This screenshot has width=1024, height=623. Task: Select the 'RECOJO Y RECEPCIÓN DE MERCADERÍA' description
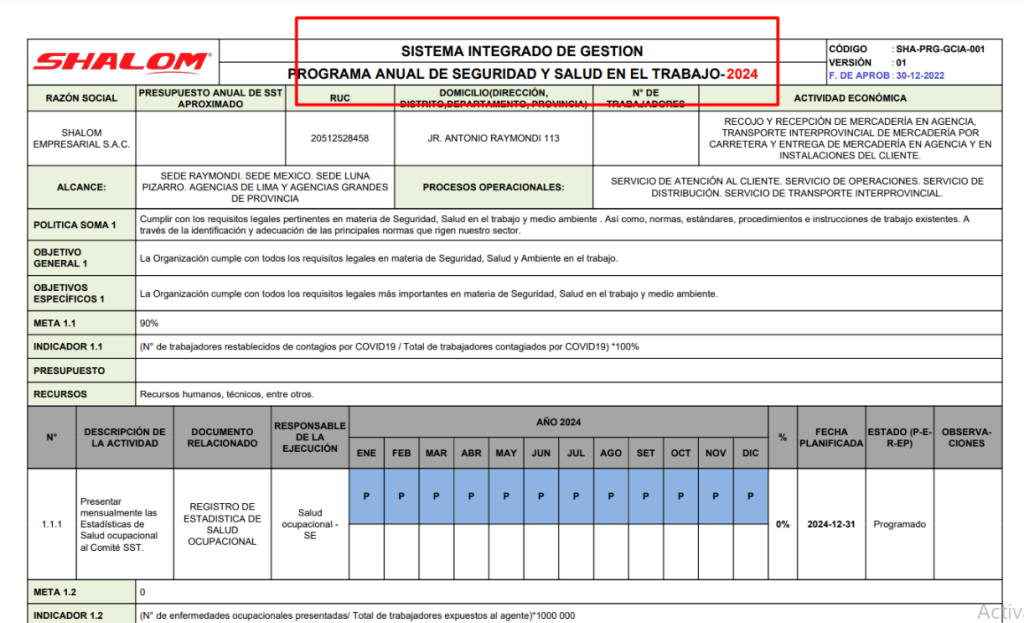[850, 138]
